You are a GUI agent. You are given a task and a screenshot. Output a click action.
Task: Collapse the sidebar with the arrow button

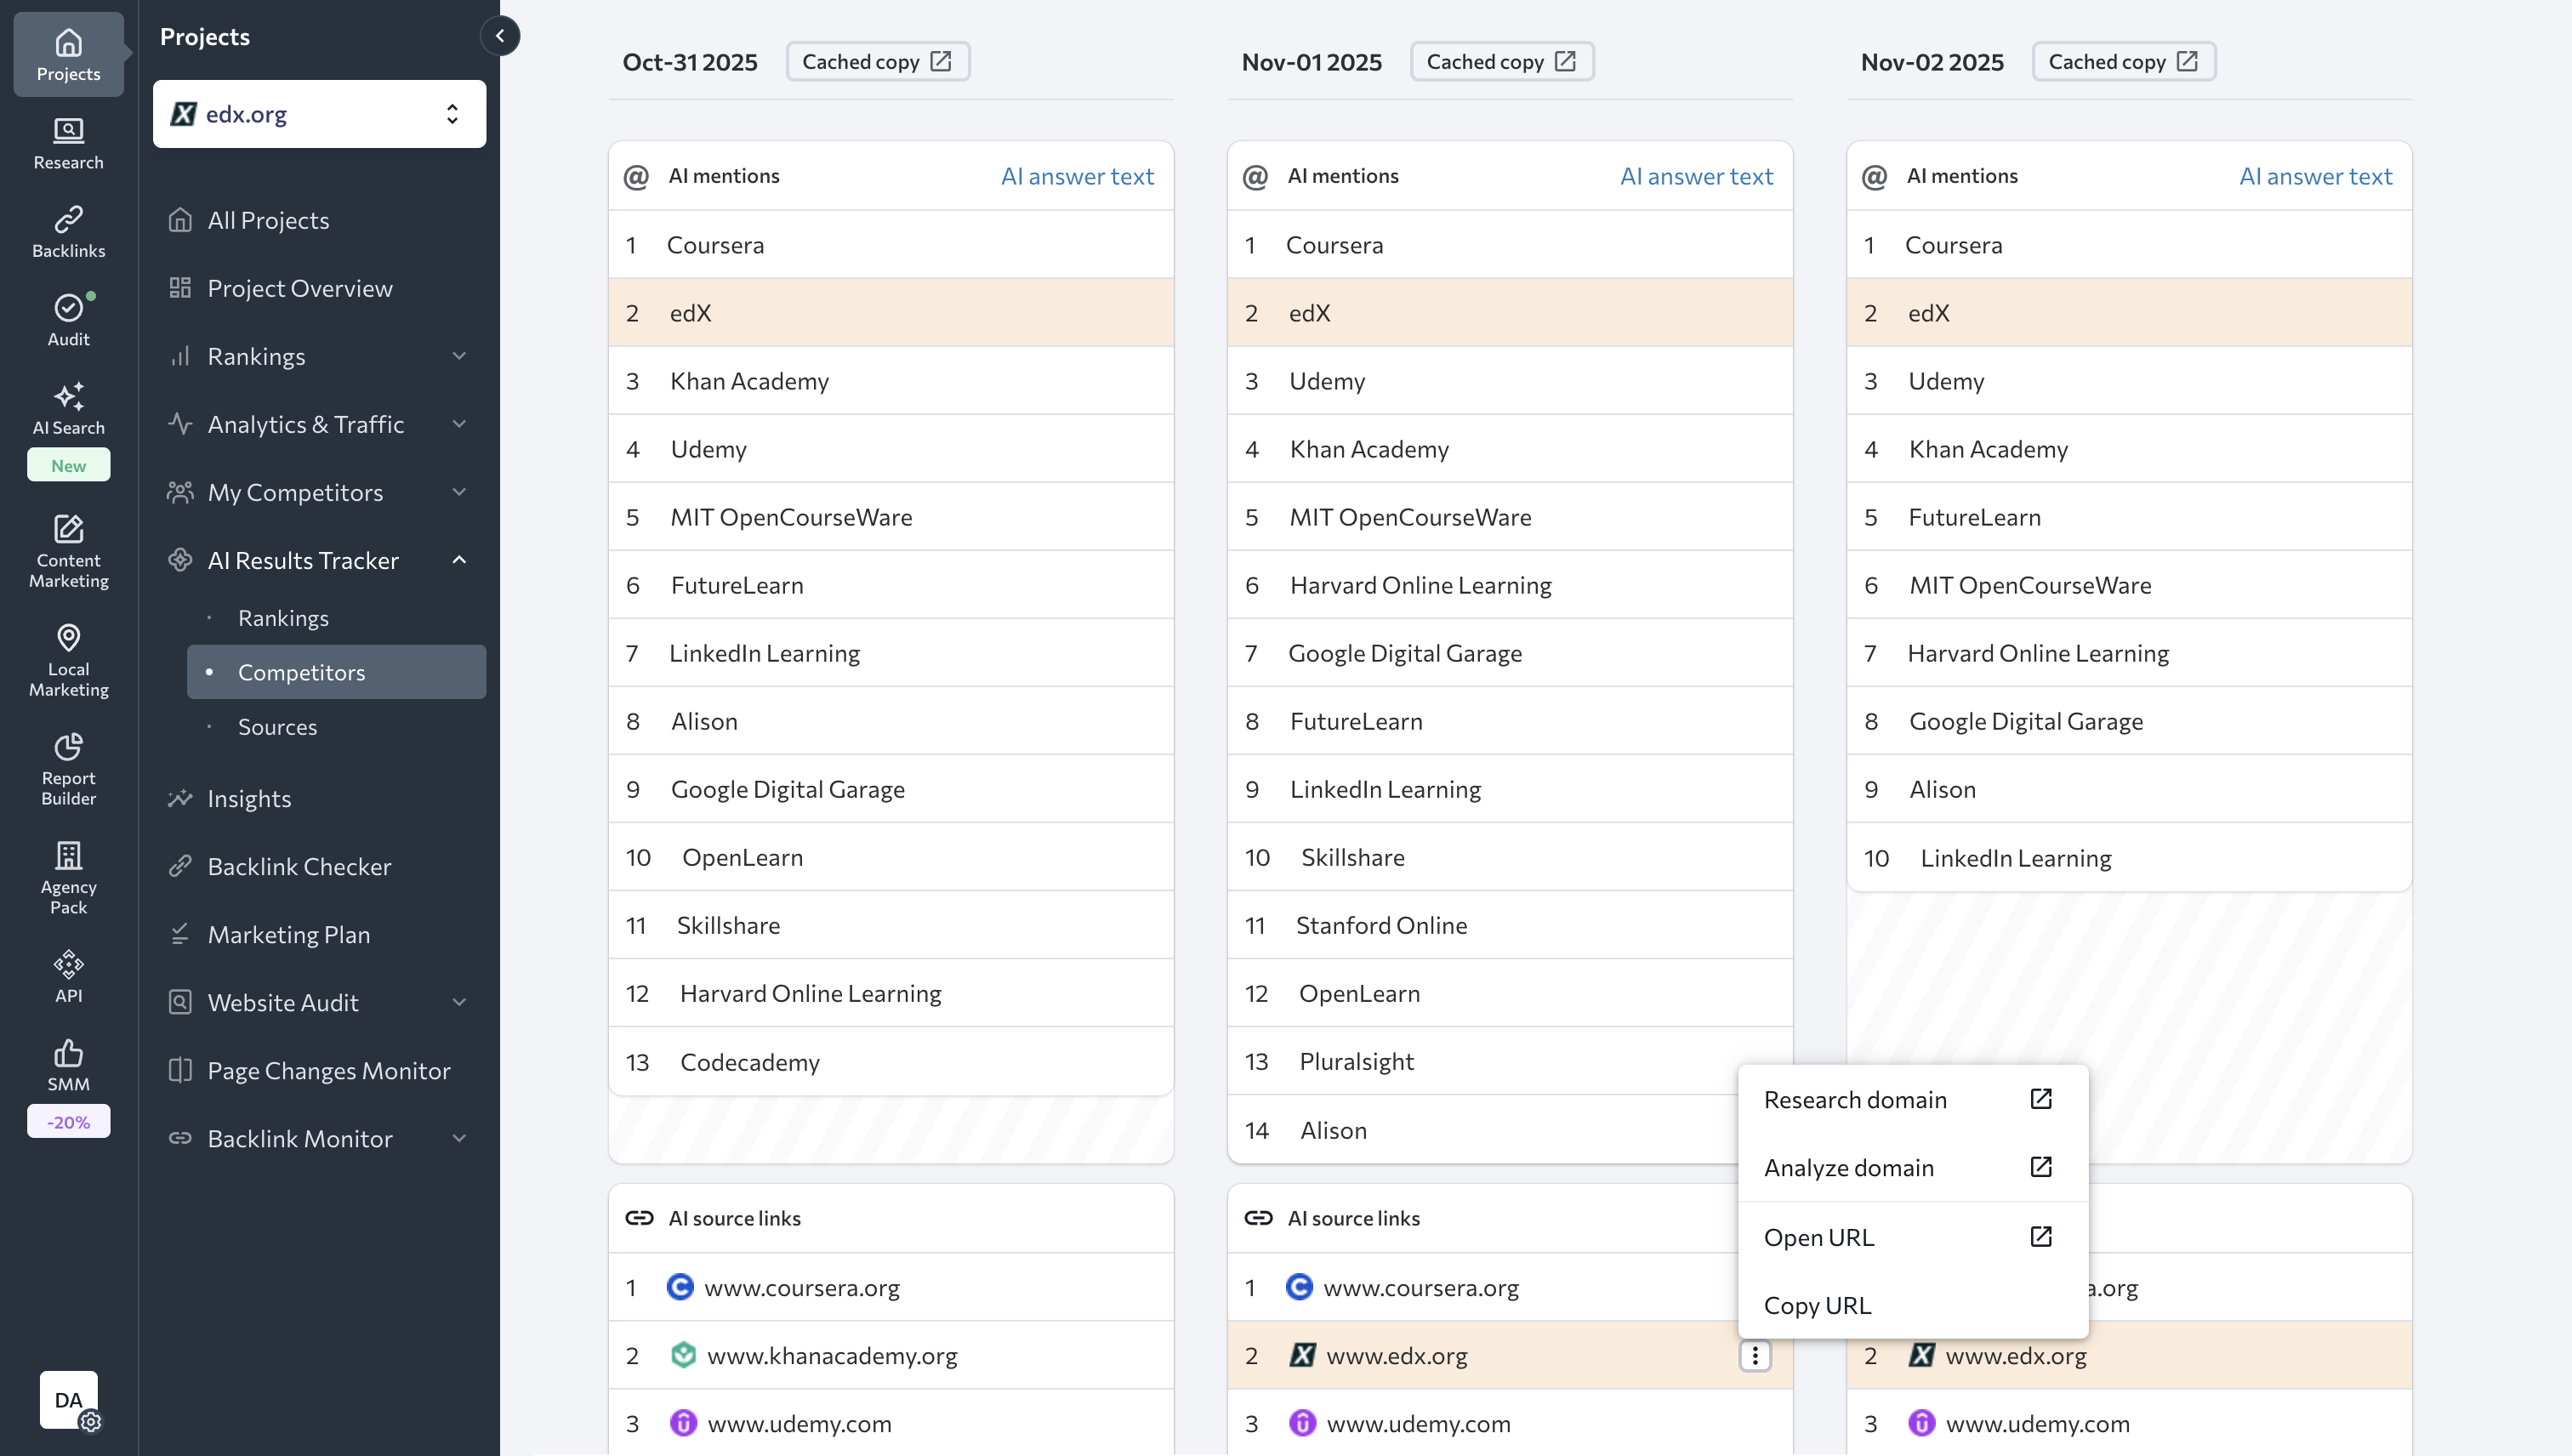500,36
